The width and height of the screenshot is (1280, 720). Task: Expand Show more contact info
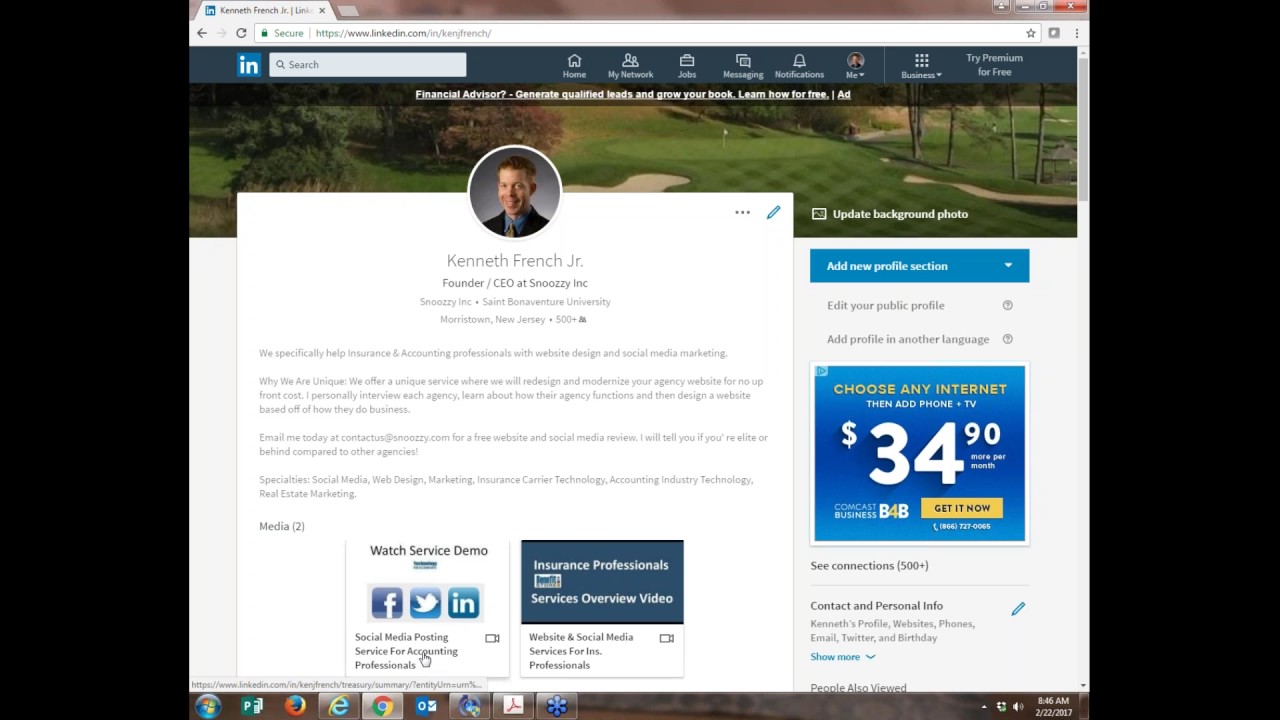point(842,657)
